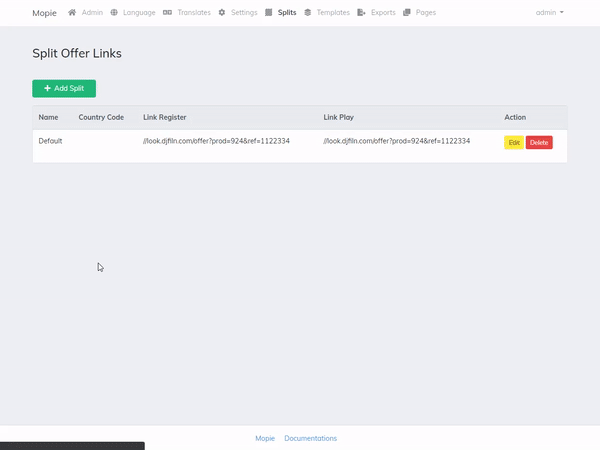The image size is (600, 450).
Task: Click the Settings gear icon
Action: pyautogui.click(x=222, y=13)
